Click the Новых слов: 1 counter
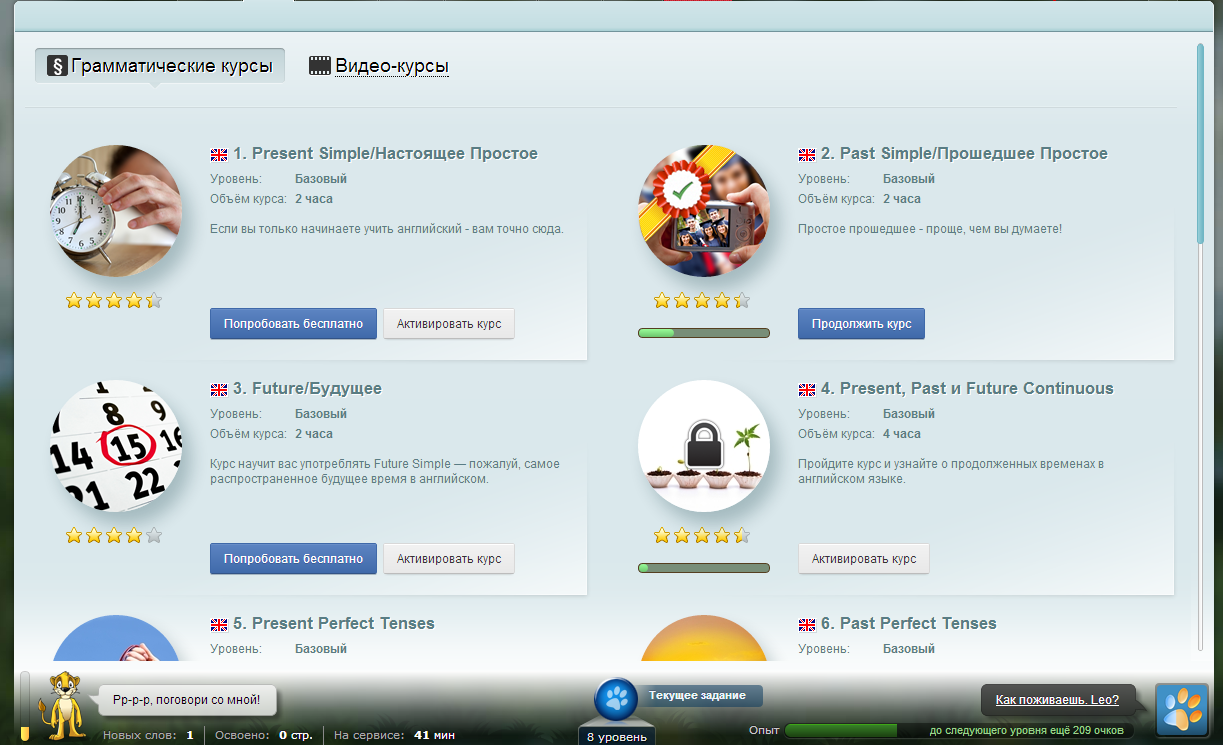The width and height of the screenshot is (1223, 745). pos(149,735)
